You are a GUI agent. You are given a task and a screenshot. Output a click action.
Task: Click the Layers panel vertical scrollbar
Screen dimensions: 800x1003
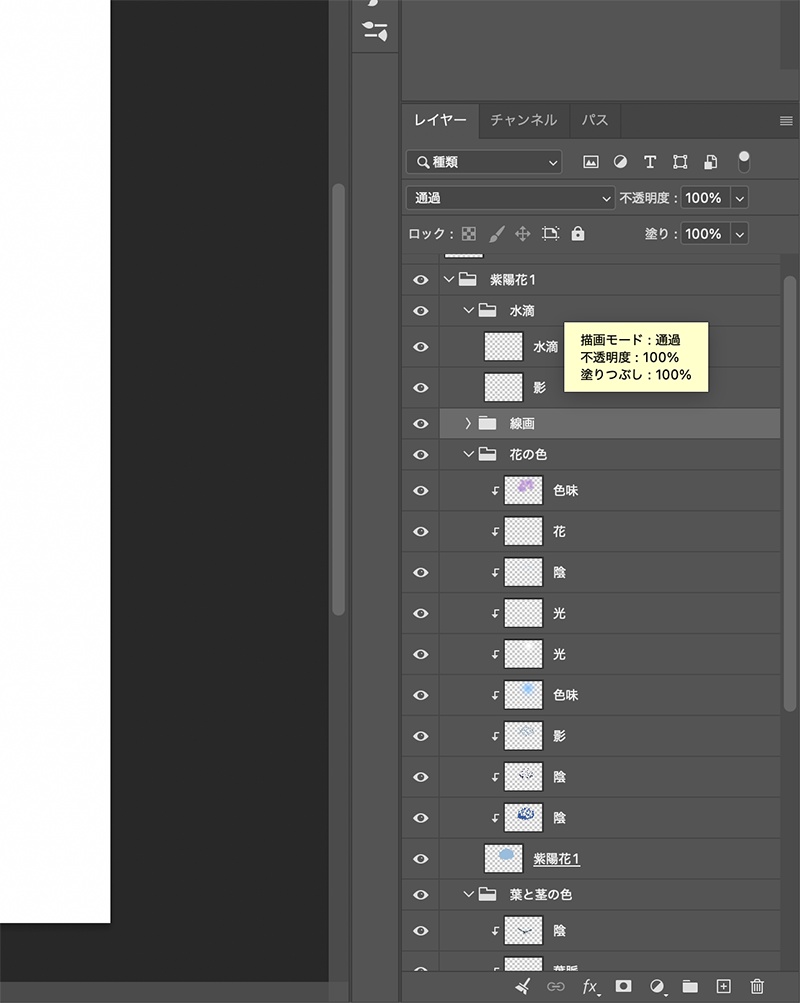pyautogui.click(x=790, y=493)
